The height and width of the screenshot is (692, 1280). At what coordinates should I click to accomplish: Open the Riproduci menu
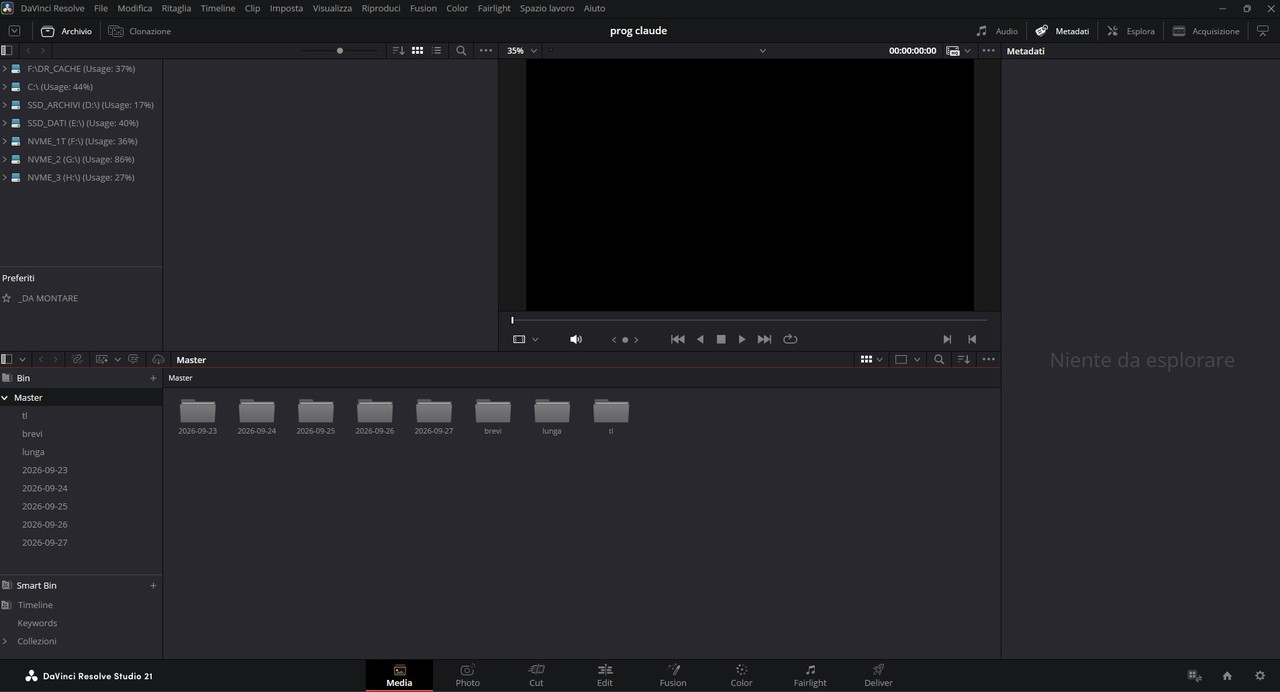(x=381, y=8)
